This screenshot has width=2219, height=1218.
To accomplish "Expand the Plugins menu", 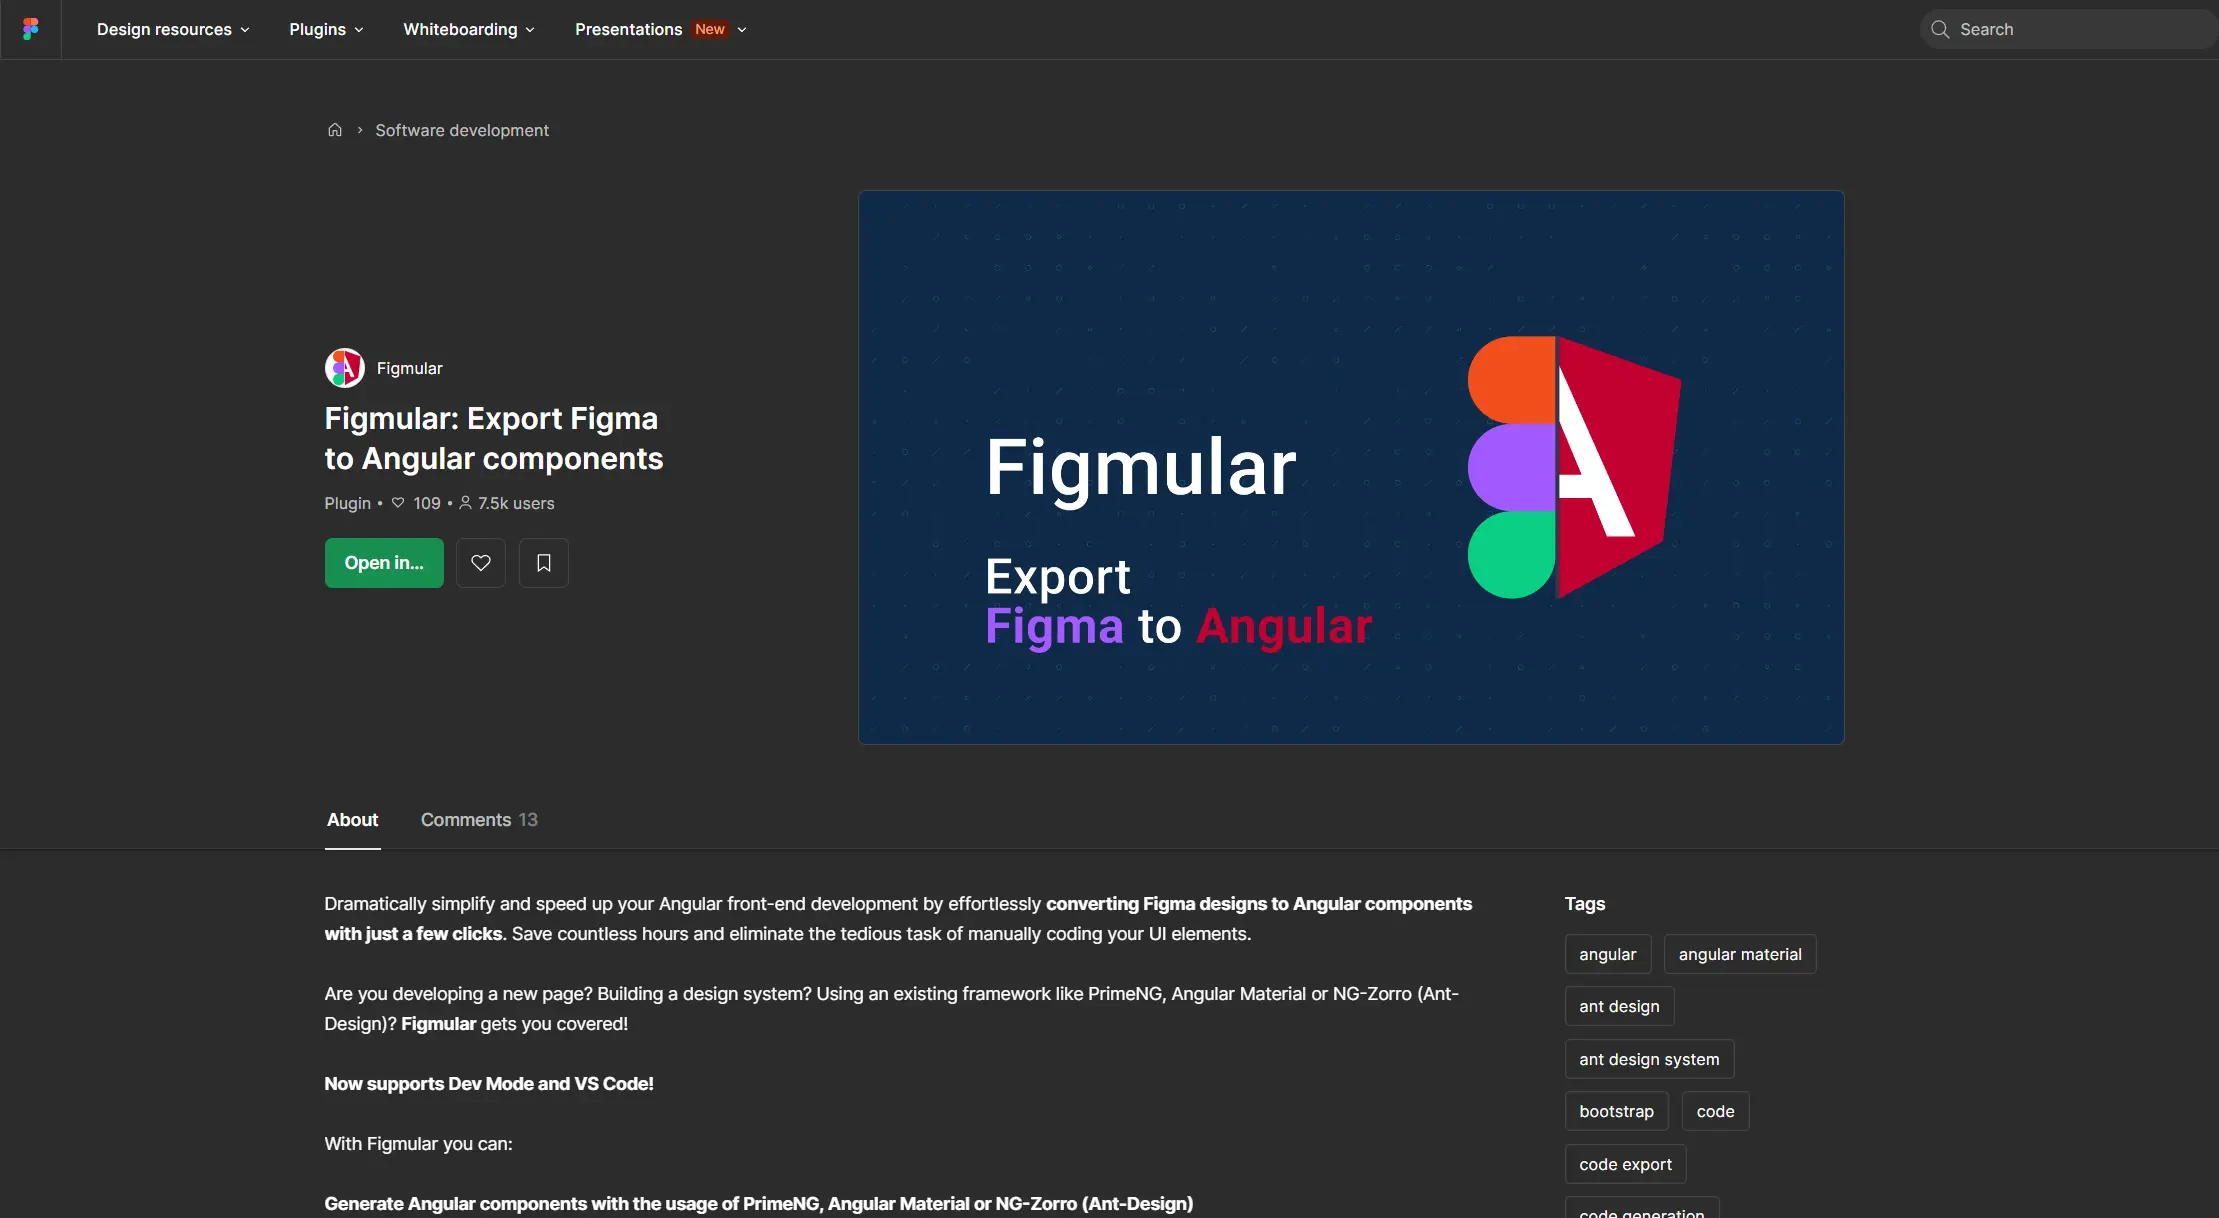I will point(326,29).
